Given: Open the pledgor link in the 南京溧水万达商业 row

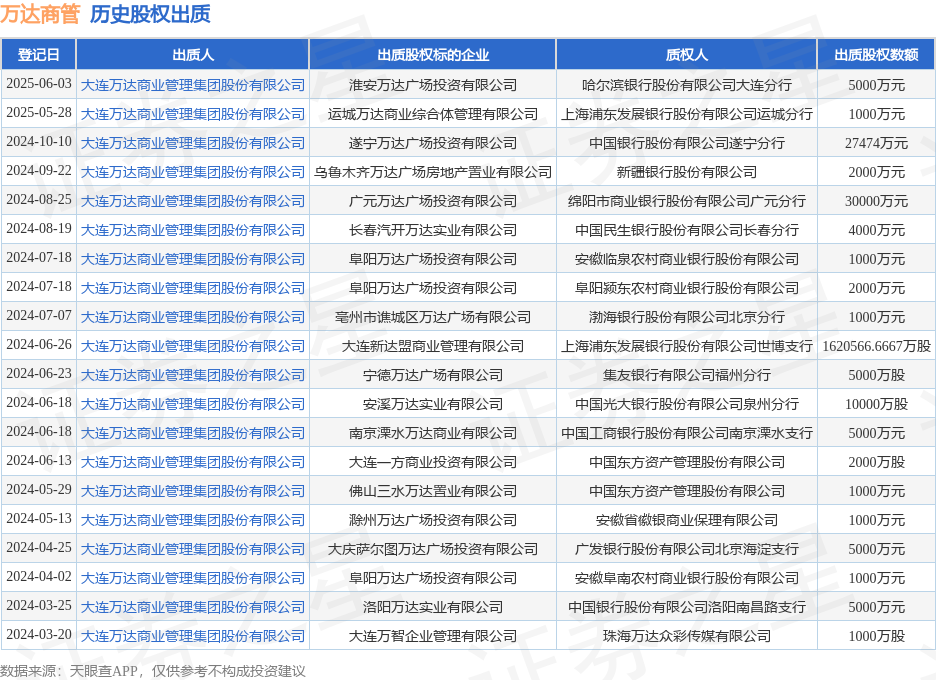Looking at the screenshot, I should point(193,433).
